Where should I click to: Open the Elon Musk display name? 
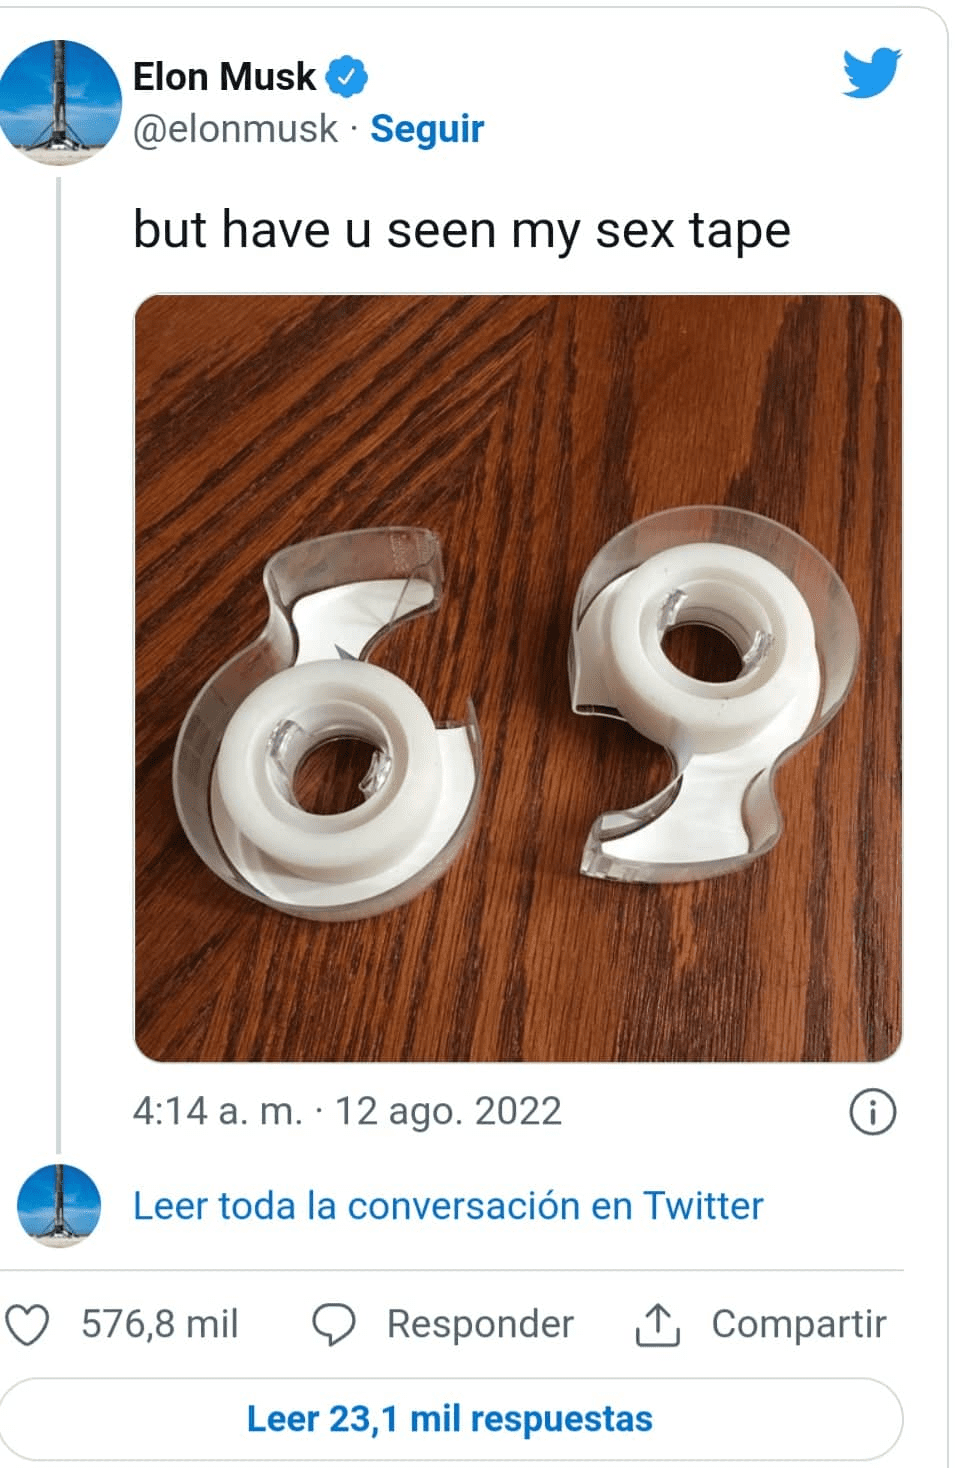[224, 77]
